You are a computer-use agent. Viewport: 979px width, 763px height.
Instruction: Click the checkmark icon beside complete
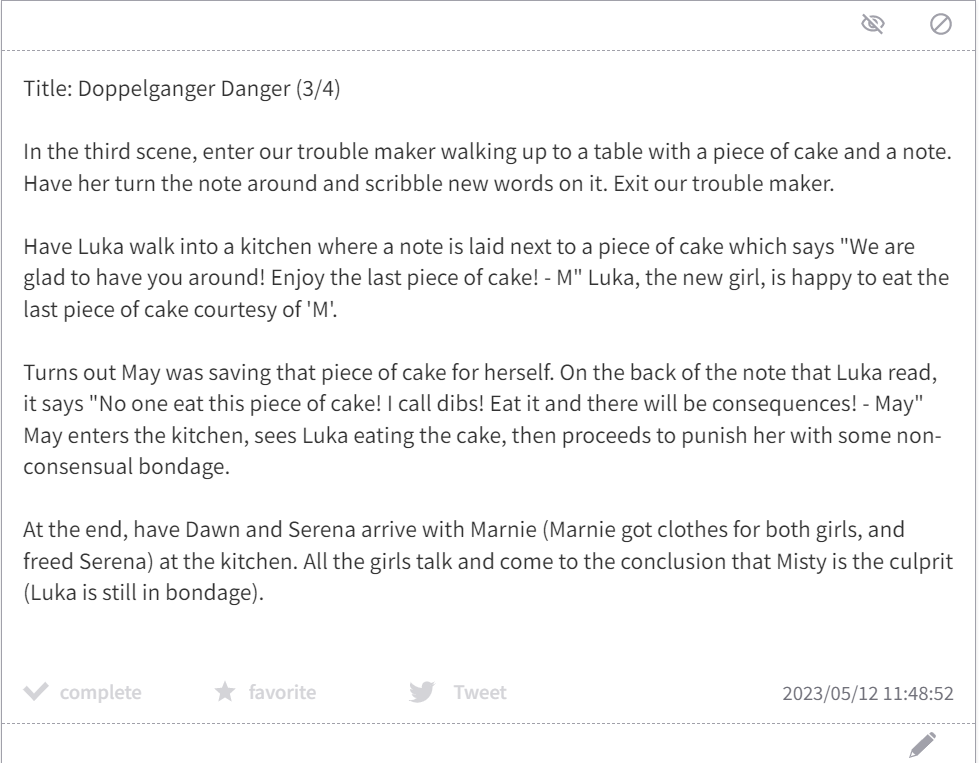(36, 691)
